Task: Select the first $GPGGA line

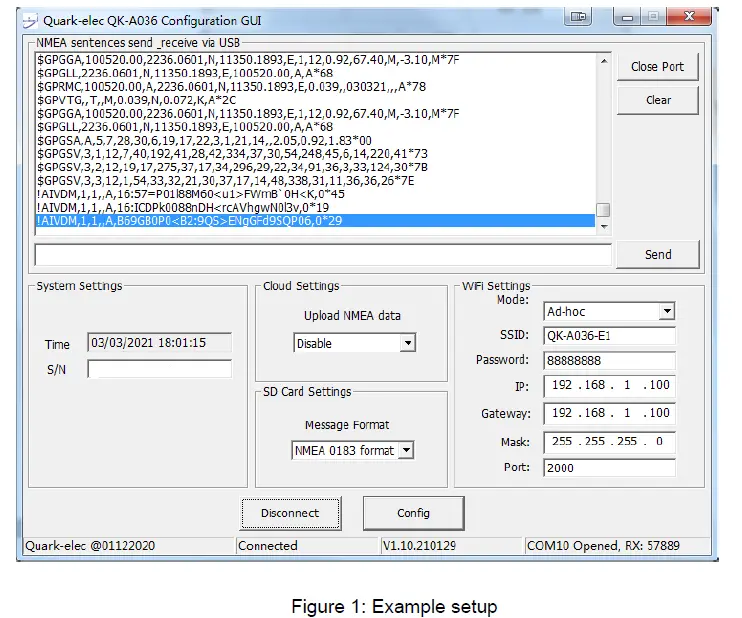Action: 248,60
